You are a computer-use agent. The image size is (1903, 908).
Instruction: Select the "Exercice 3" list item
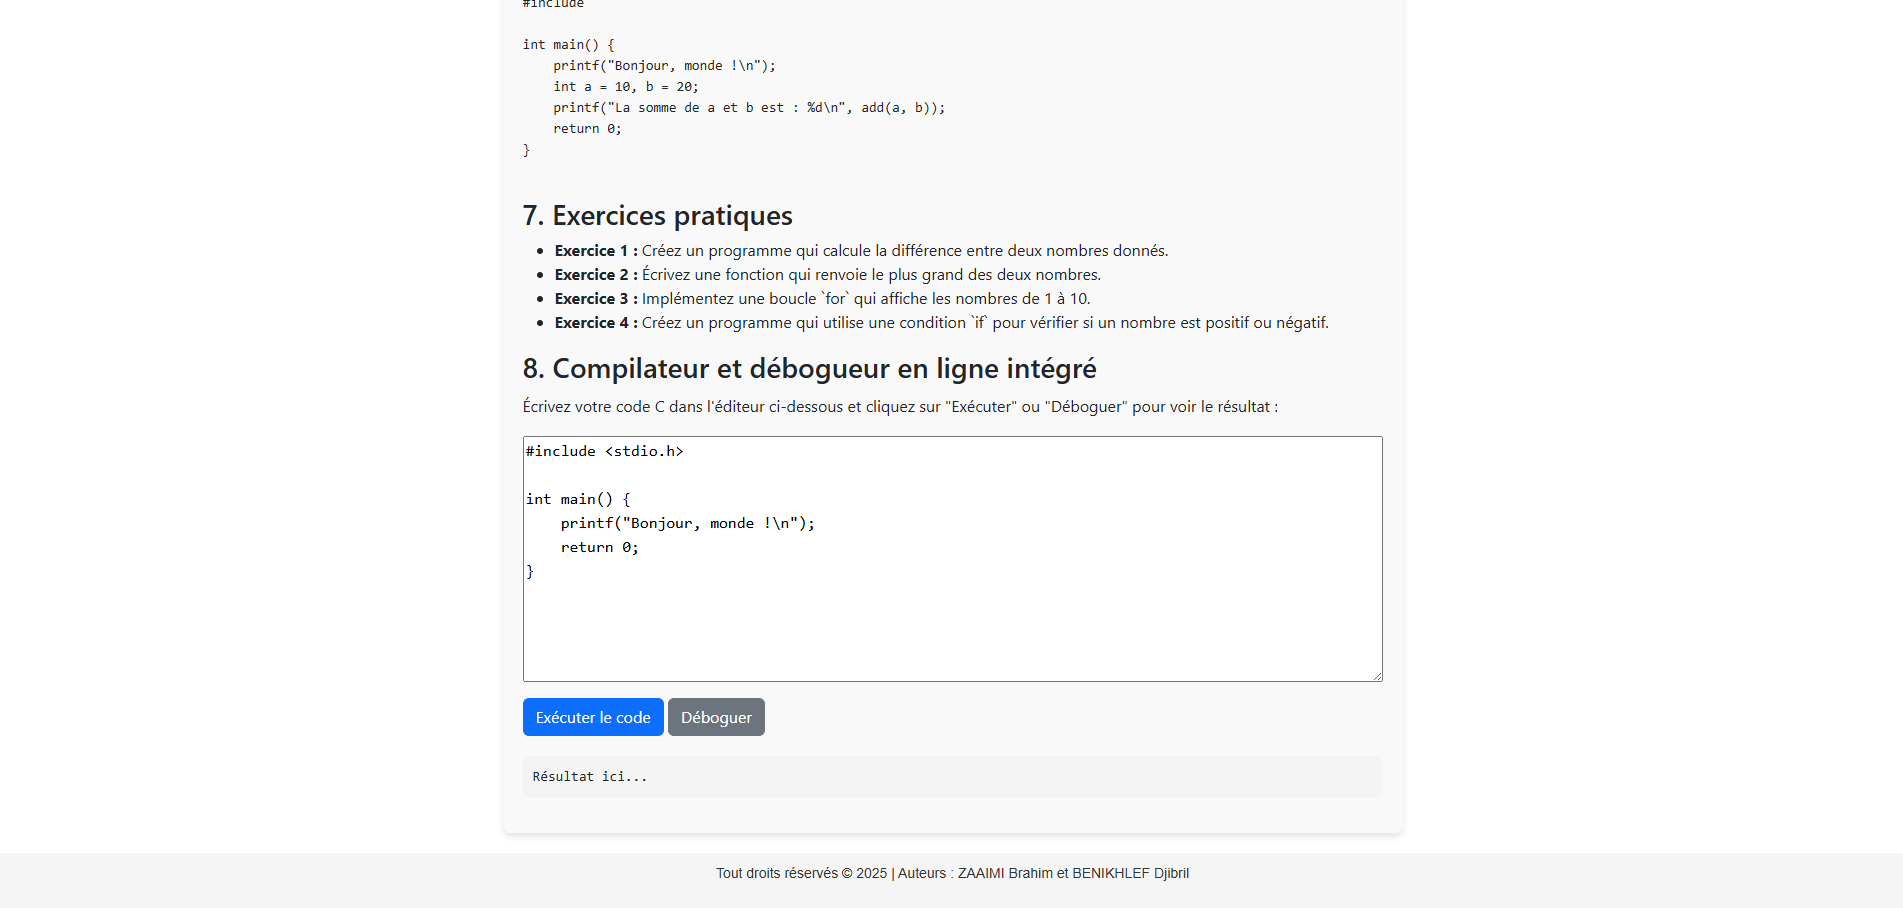click(x=822, y=299)
